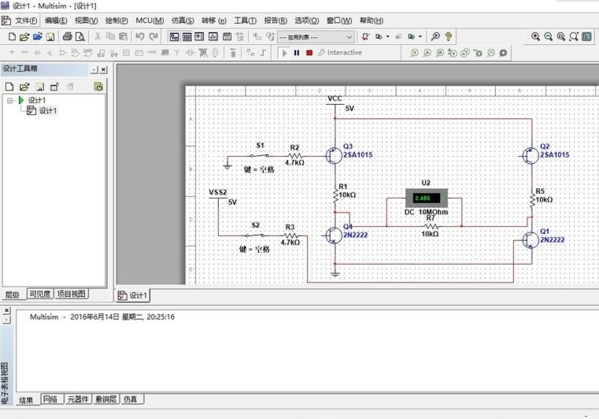Select the 设计1 sheet under the design tree
This screenshot has width=599, height=419.
42,111
